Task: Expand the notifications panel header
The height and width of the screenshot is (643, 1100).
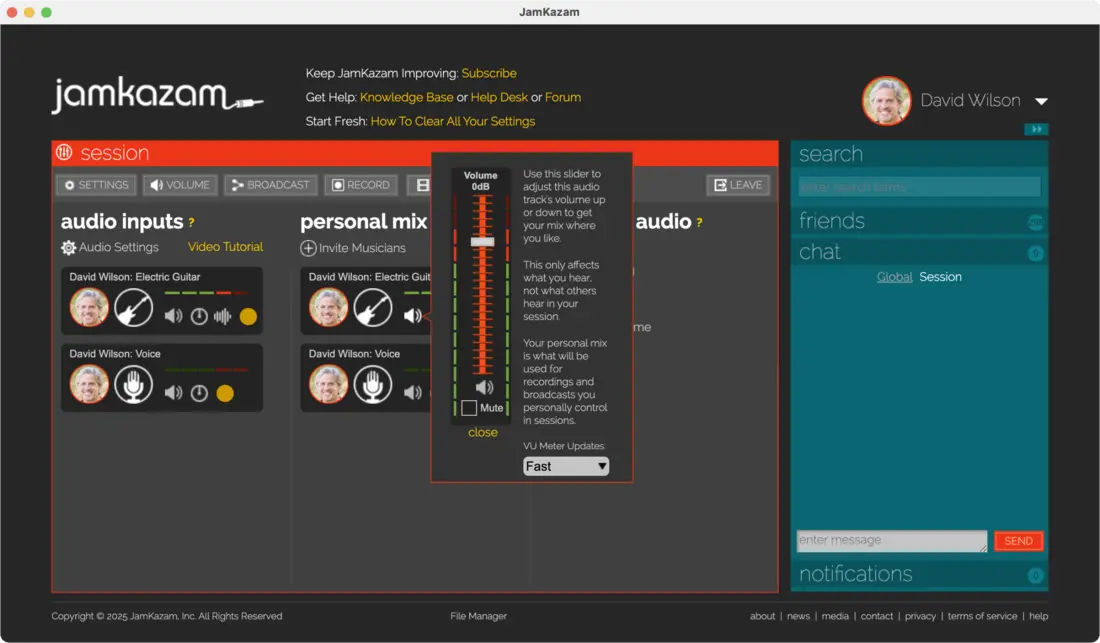Action: (x=919, y=574)
